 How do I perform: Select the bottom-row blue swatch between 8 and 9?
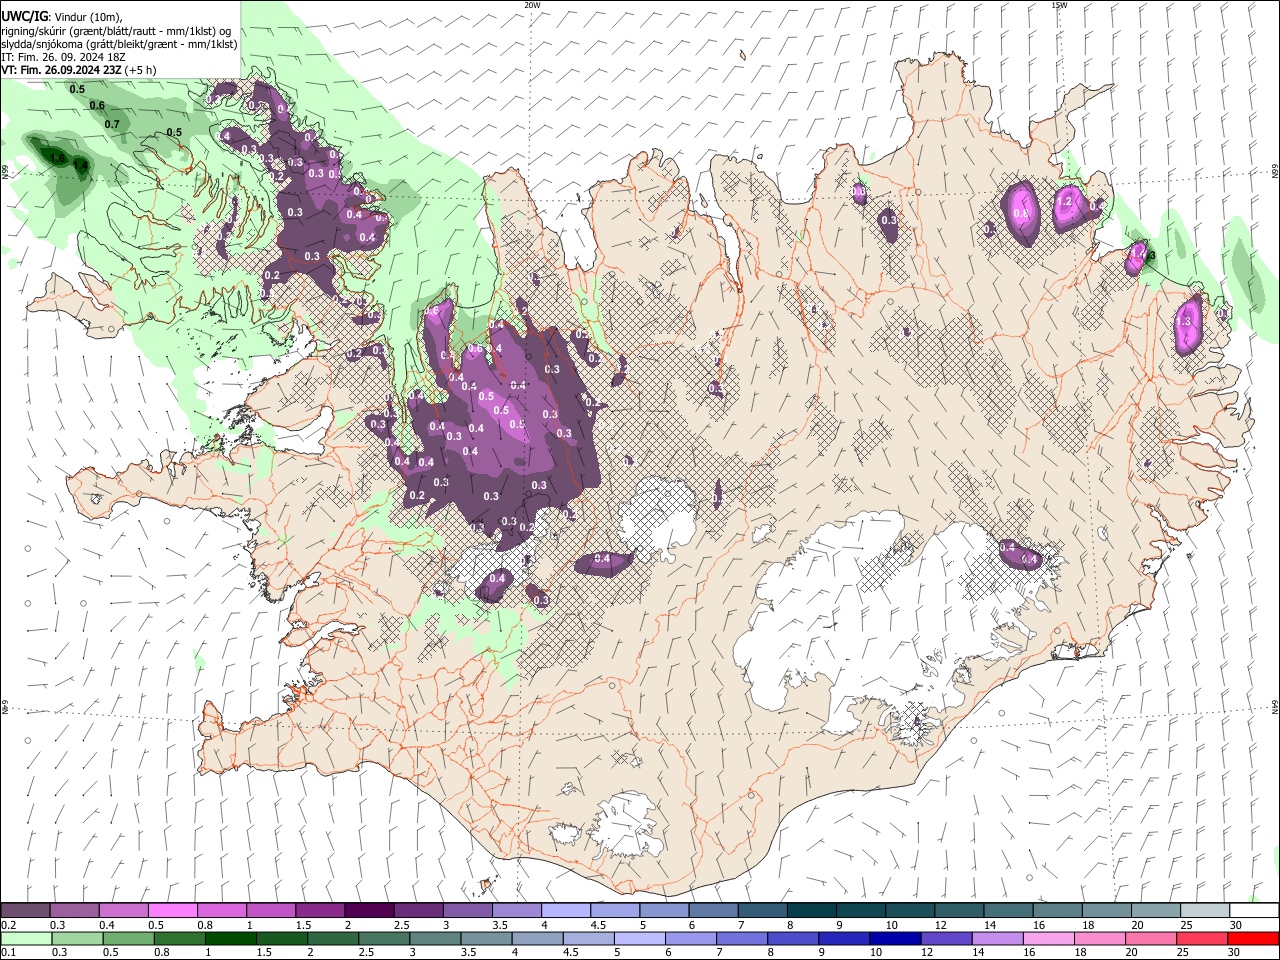[x=793, y=939]
